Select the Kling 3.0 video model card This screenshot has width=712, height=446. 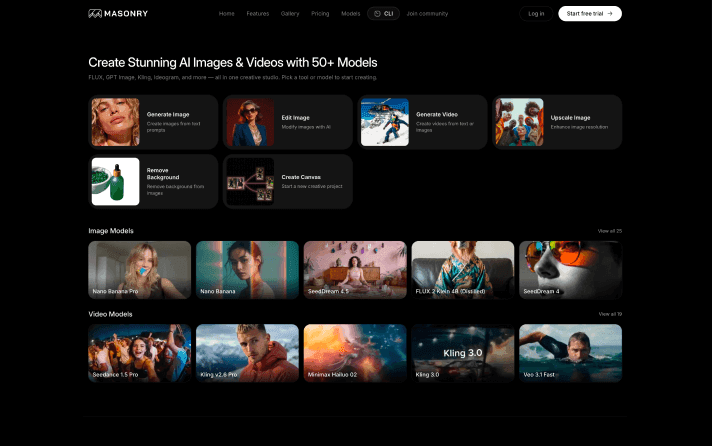[x=463, y=353]
